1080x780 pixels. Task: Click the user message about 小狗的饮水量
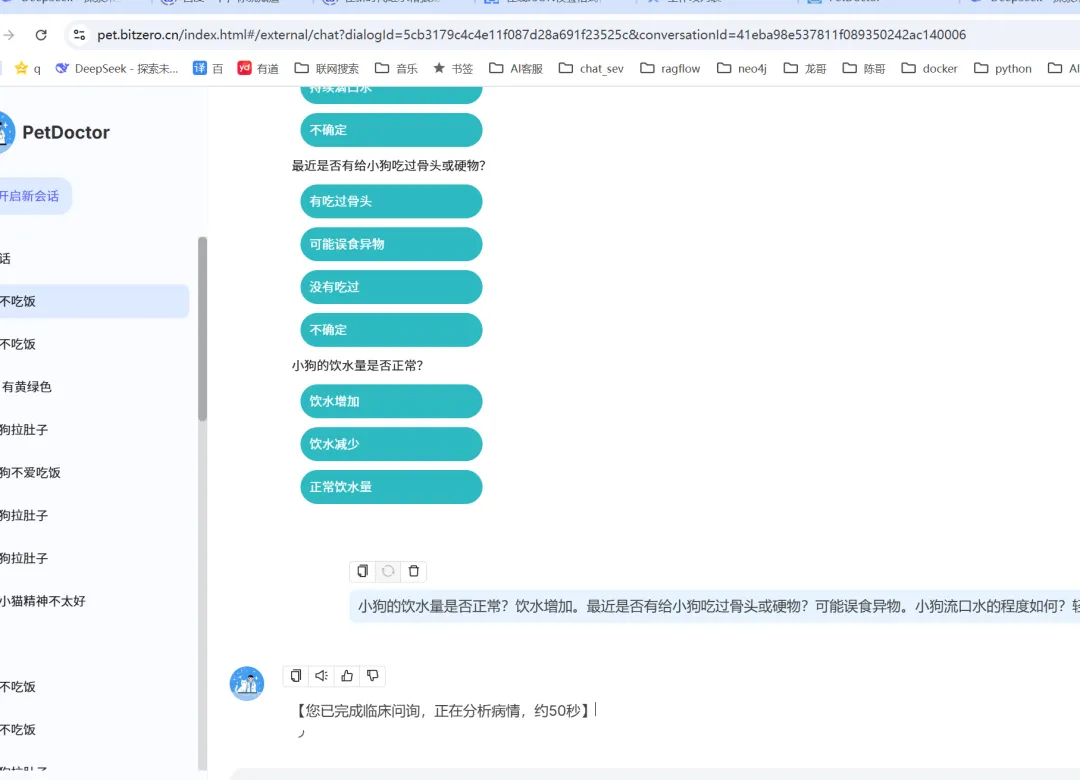coord(714,606)
